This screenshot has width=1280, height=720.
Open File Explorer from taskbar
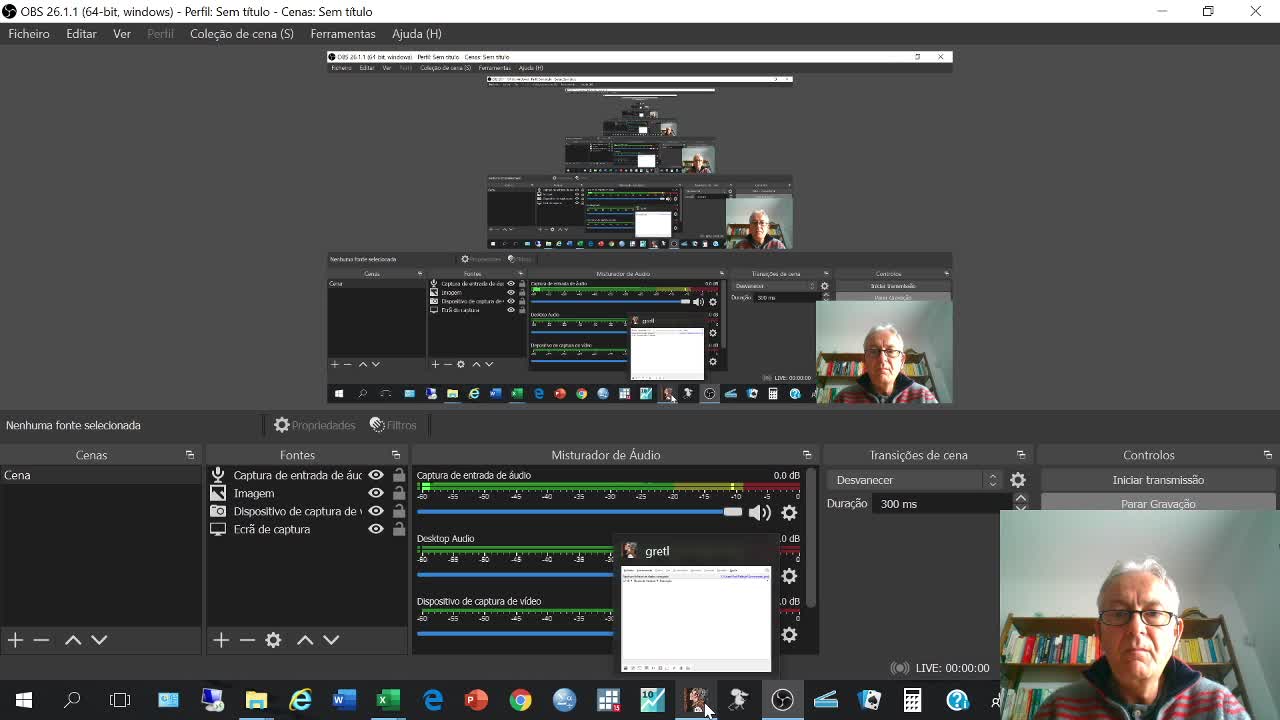pyautogui.click(x=256, y=700)
